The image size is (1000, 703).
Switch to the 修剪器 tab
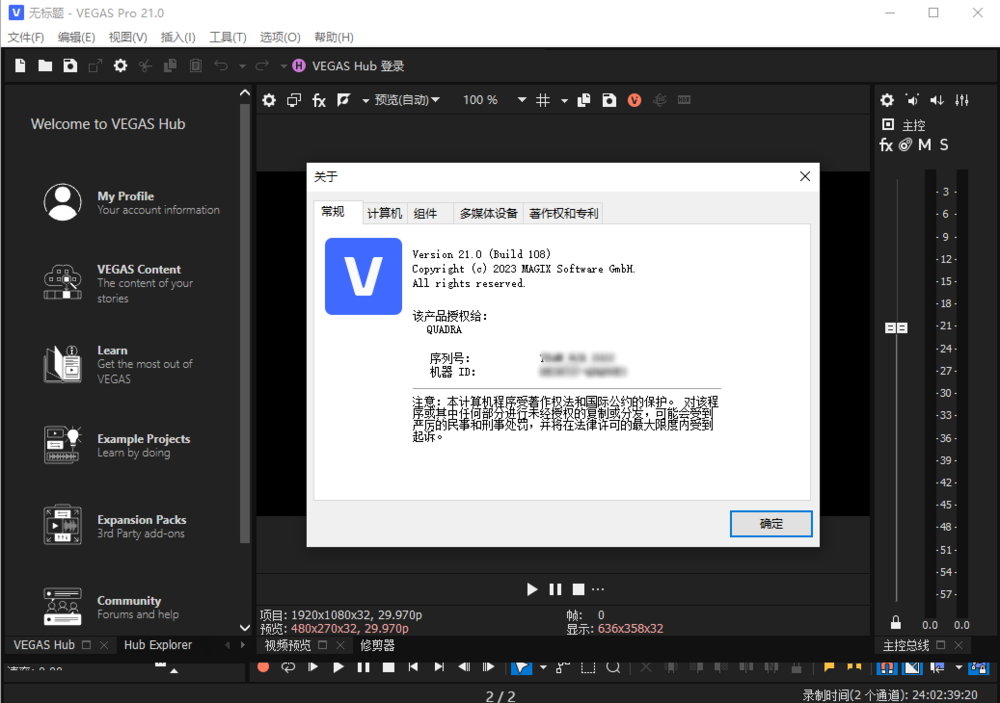pos(378,646)
